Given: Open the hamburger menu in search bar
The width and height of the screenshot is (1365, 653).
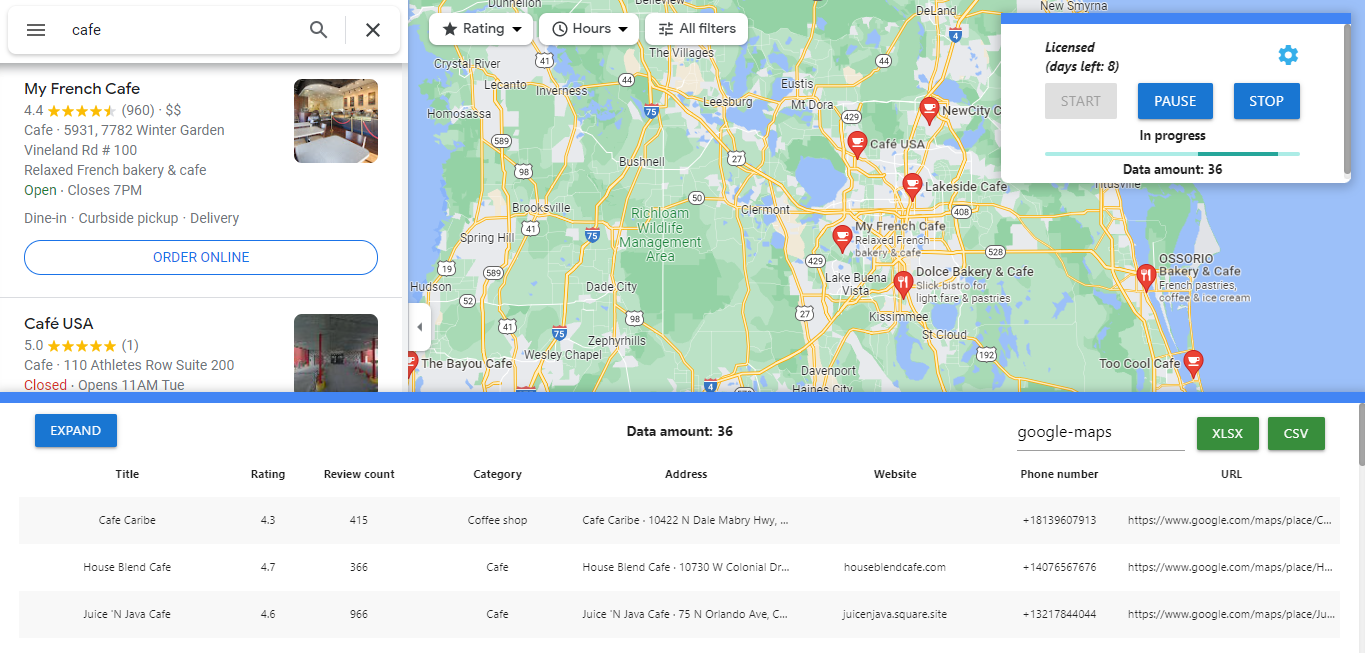Looking at the screenshot, I should click(x=36, y=30).
